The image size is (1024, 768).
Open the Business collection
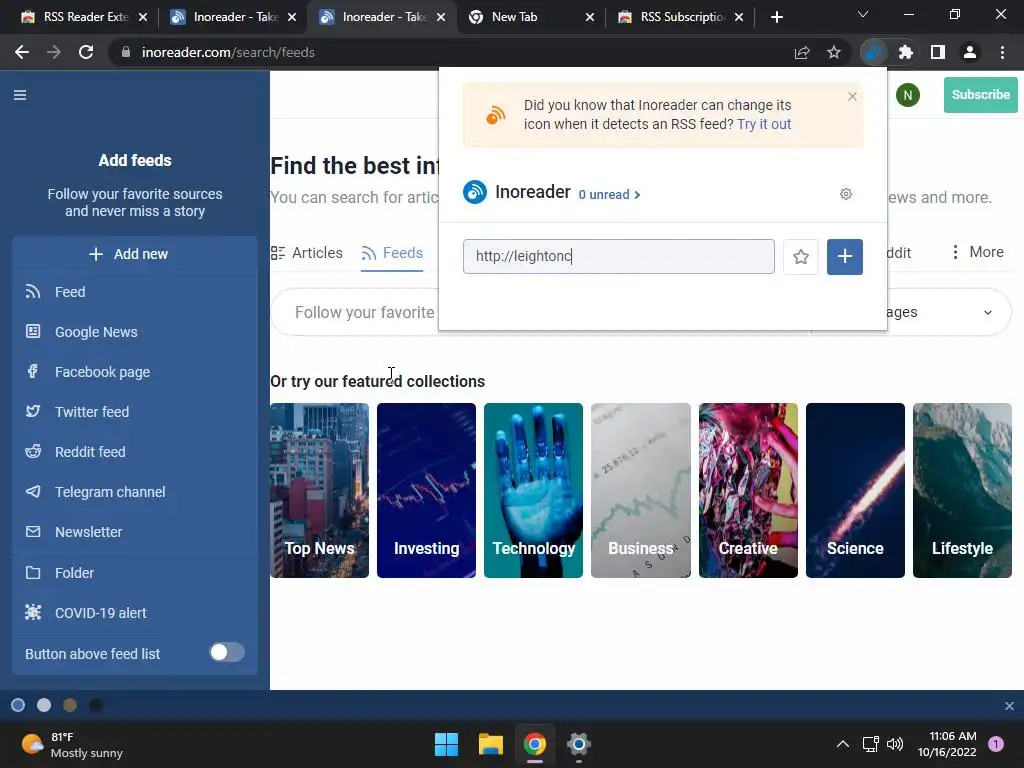[x=641, y=490]
